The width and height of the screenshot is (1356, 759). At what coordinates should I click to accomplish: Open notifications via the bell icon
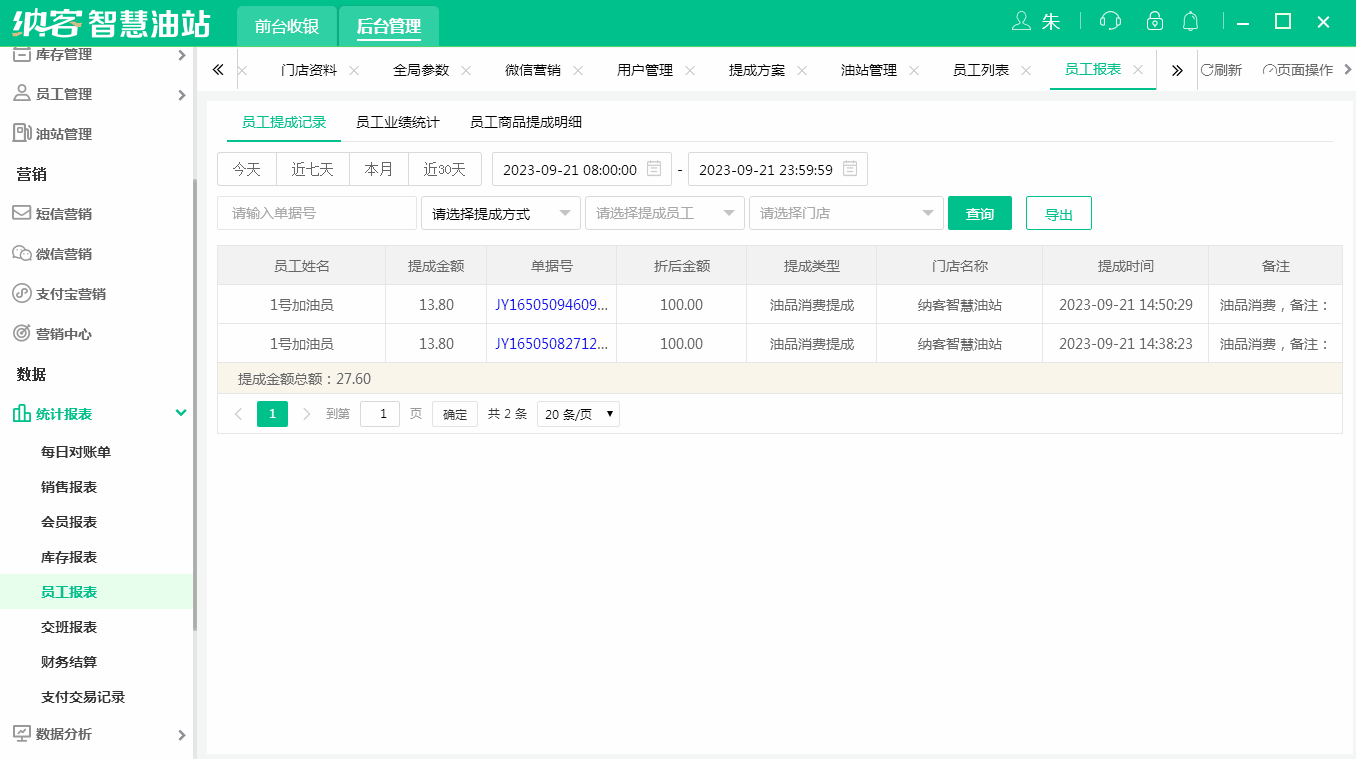(1191, 20)
